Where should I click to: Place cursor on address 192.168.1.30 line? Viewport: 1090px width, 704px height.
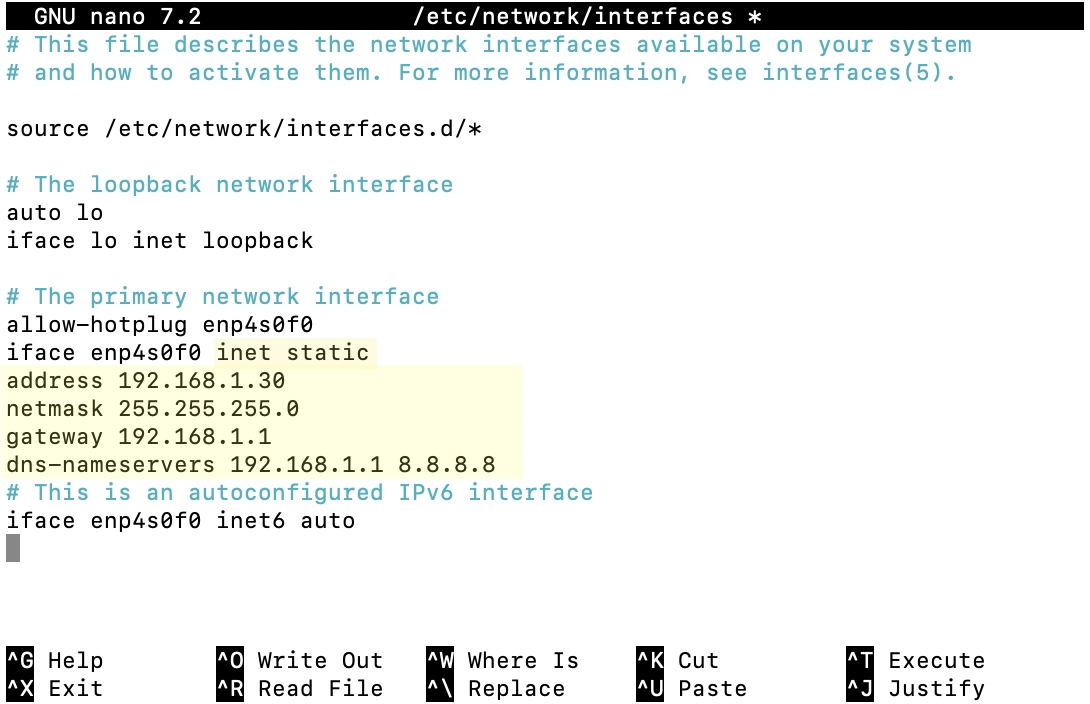point(146,380)
